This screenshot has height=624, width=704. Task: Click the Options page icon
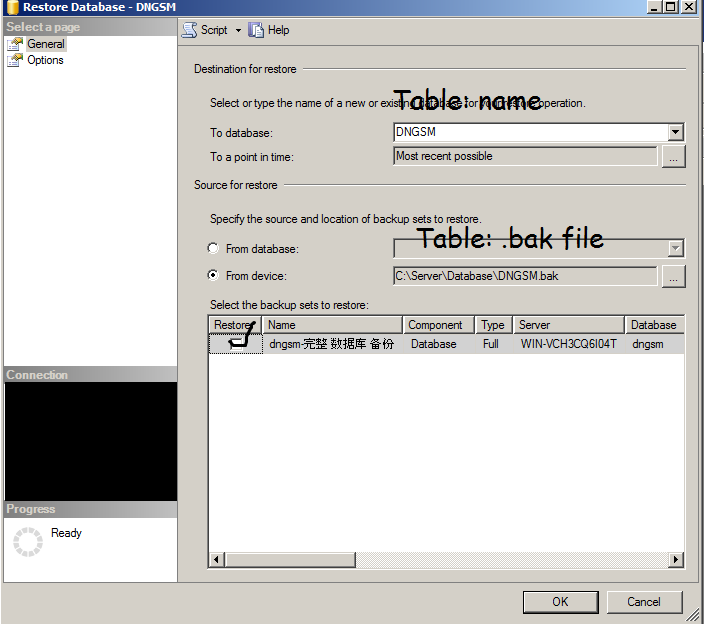(15, 60)
